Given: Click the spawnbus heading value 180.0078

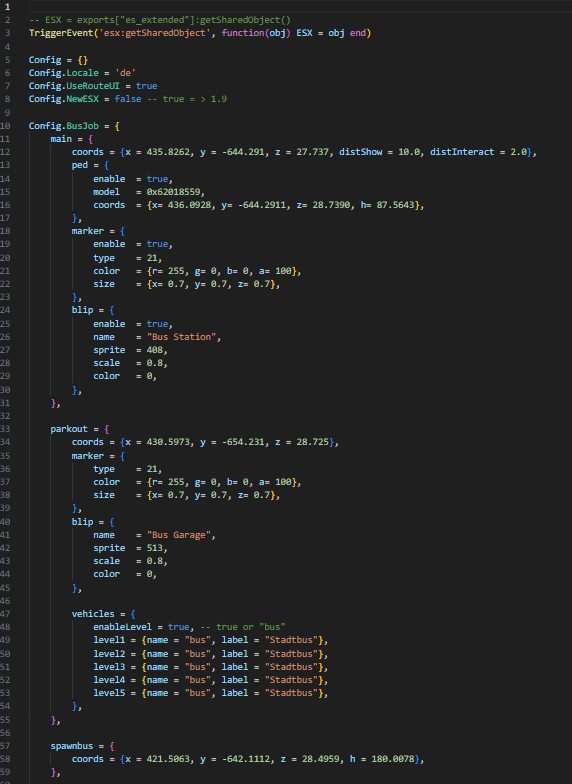Looking at the screenshot, I should coord(393,759).
